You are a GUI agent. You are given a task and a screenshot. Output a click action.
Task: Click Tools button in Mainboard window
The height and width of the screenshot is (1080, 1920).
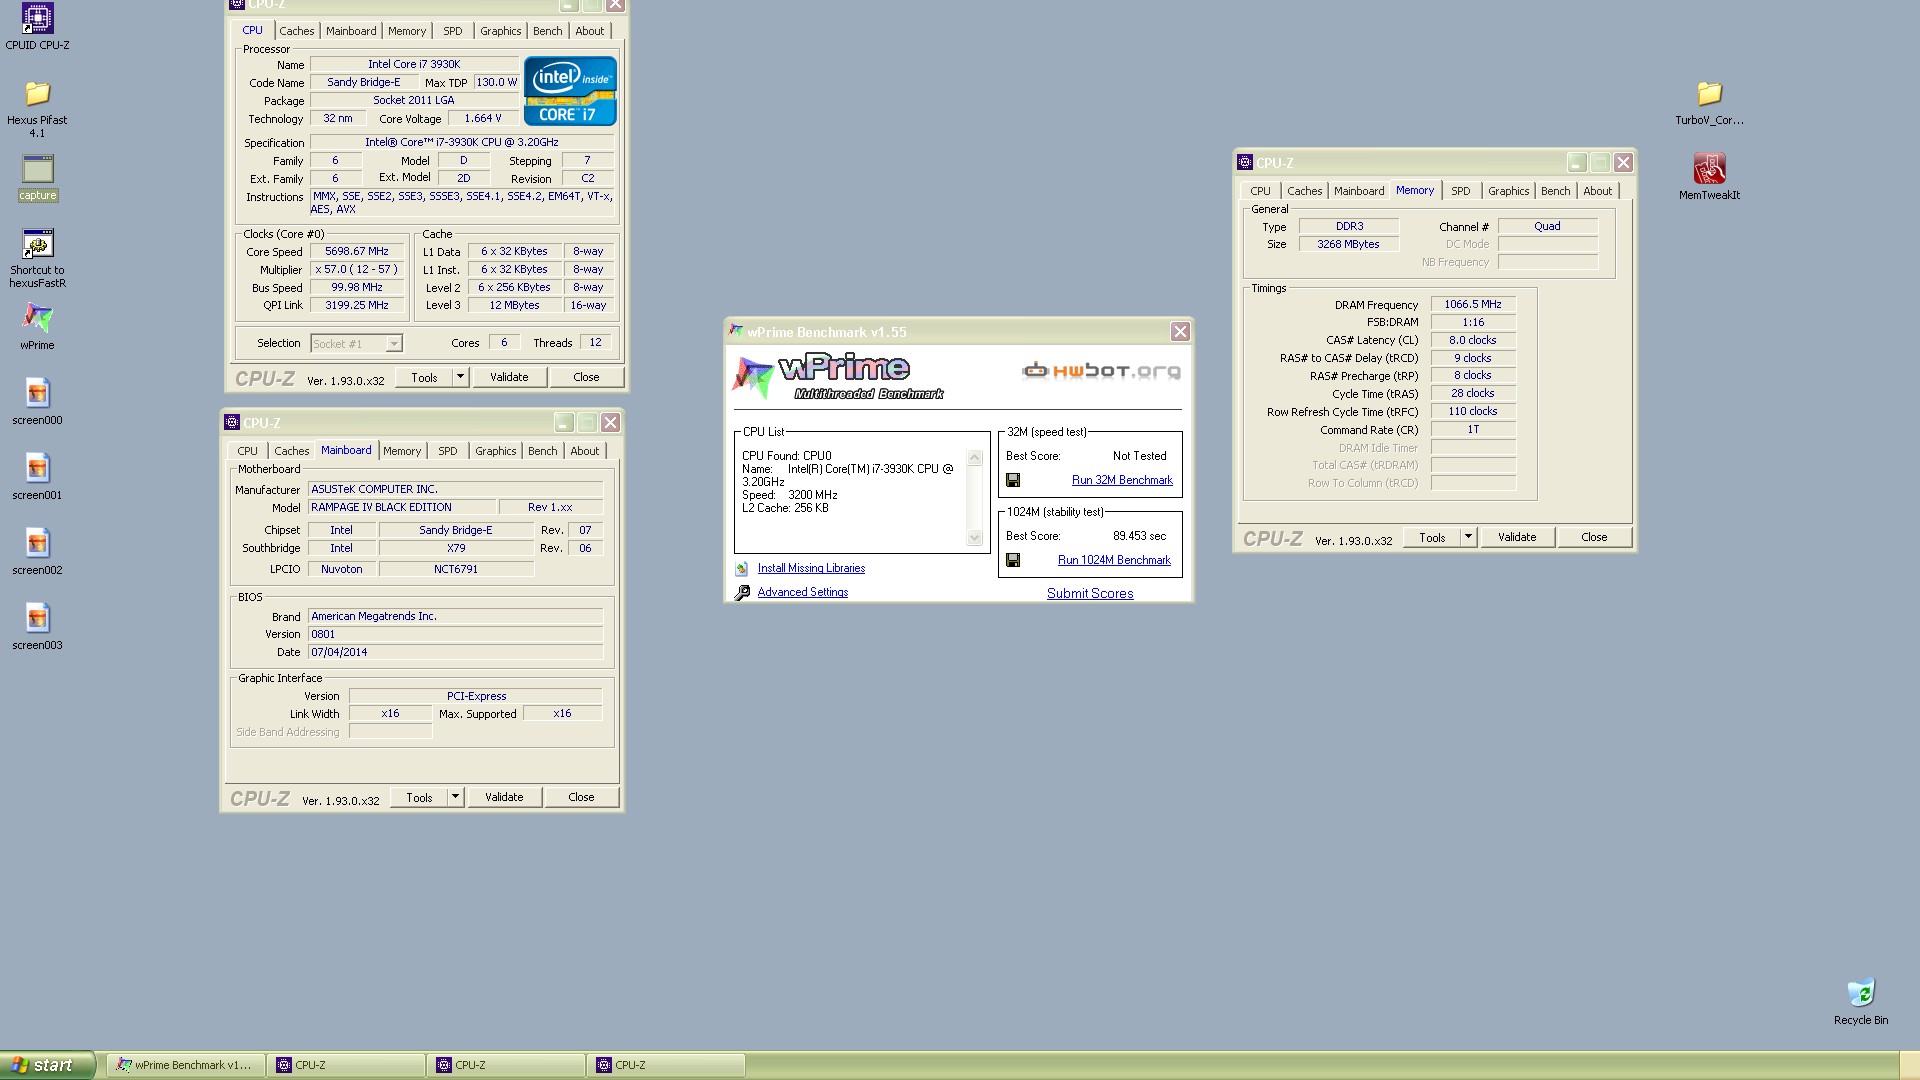(419, 797)
